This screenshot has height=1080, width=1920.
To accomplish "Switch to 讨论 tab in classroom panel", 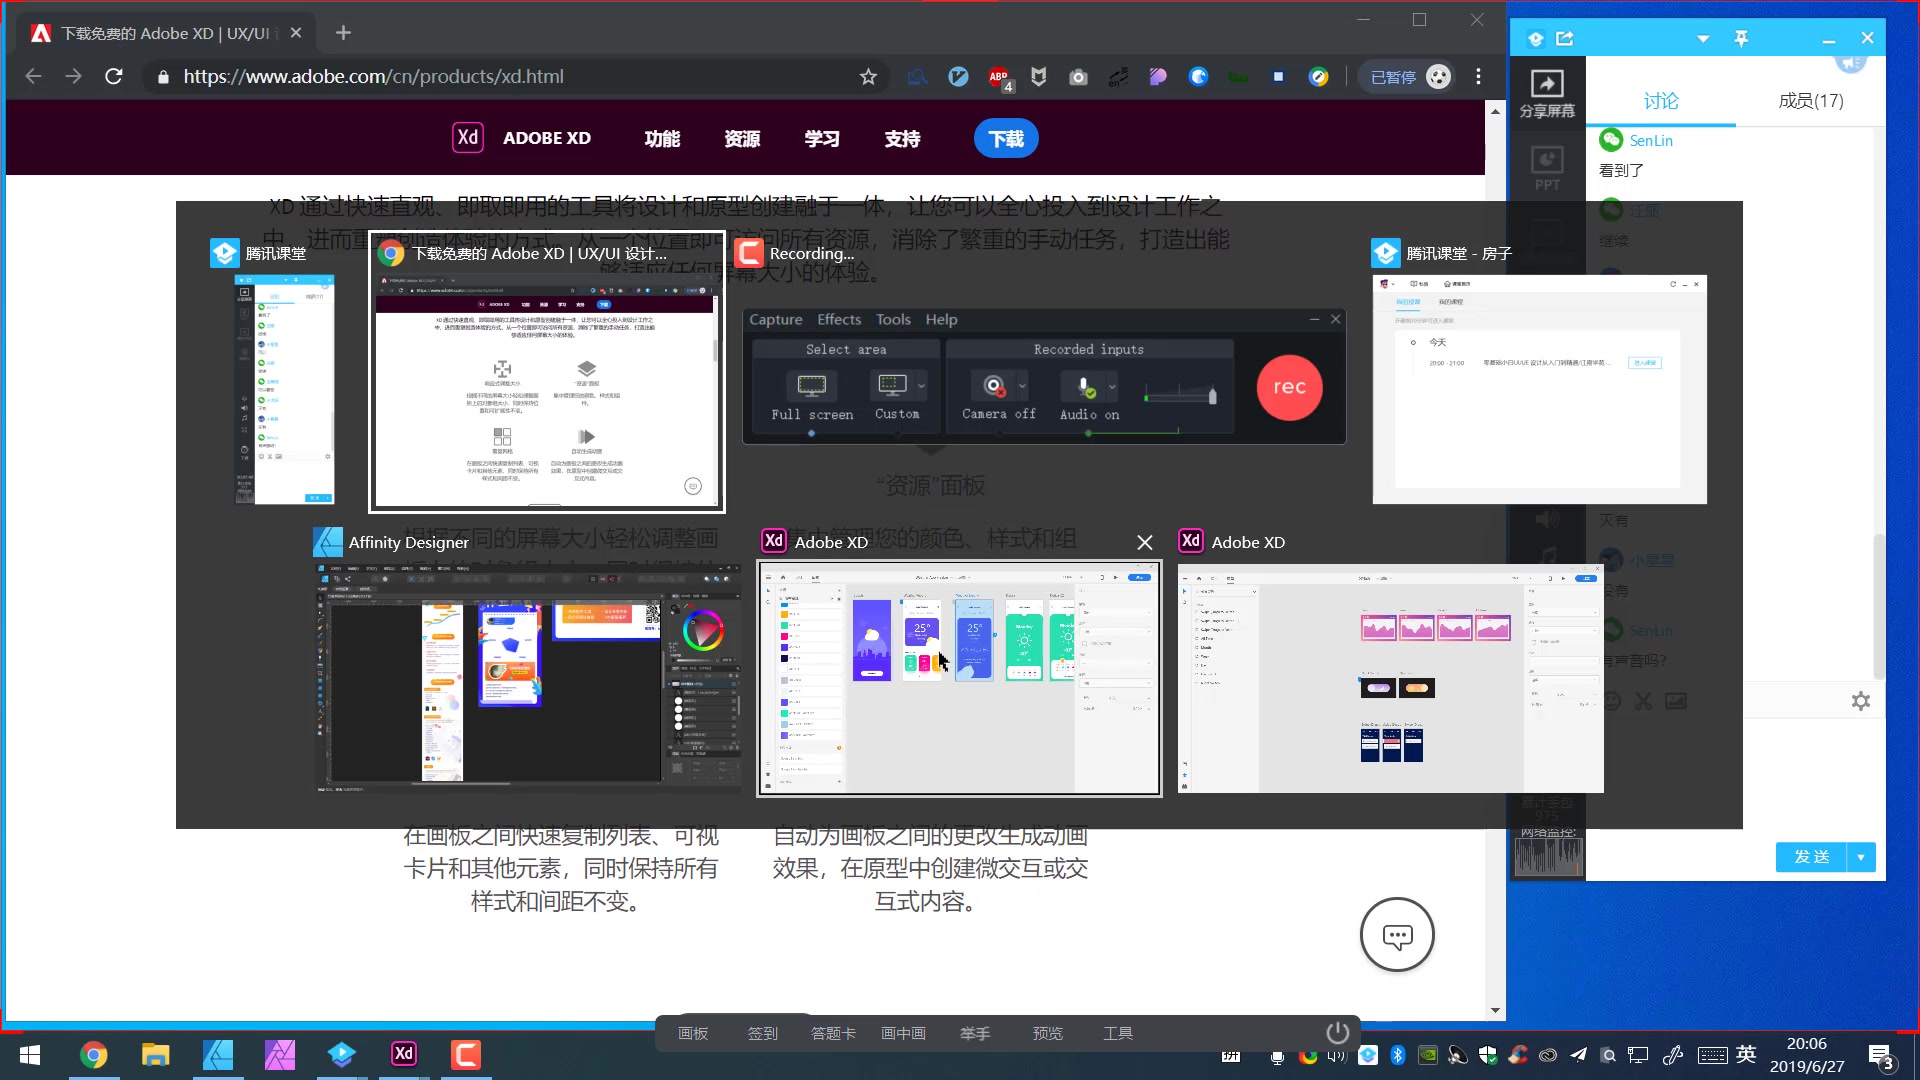I will click(x=1661, y=101).
